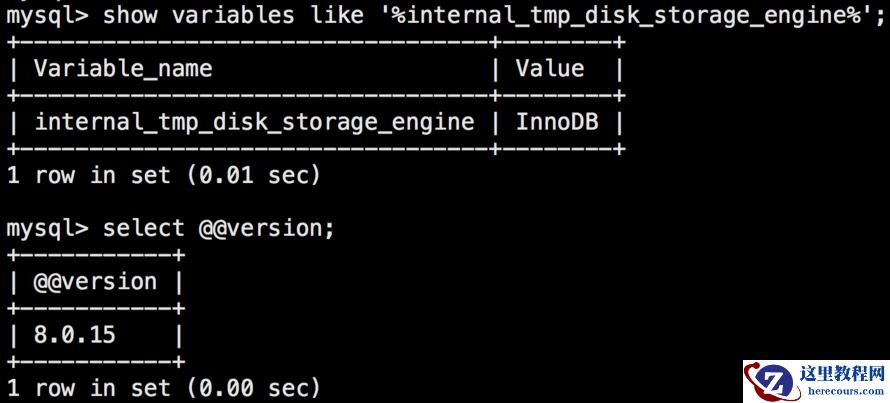This screenshot has height=403, width=890.
Task: Click the internal_tmp_disk_storage_engine table cell
Action: click(254, 122)
